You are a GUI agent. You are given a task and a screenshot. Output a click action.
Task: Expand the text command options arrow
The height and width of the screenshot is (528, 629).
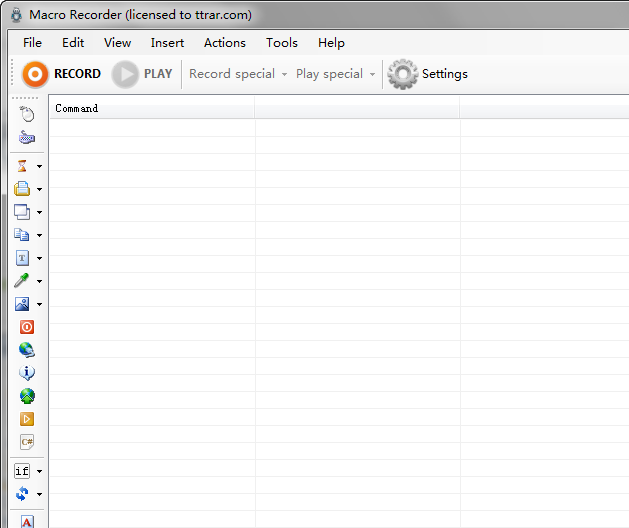pos(39,258)
